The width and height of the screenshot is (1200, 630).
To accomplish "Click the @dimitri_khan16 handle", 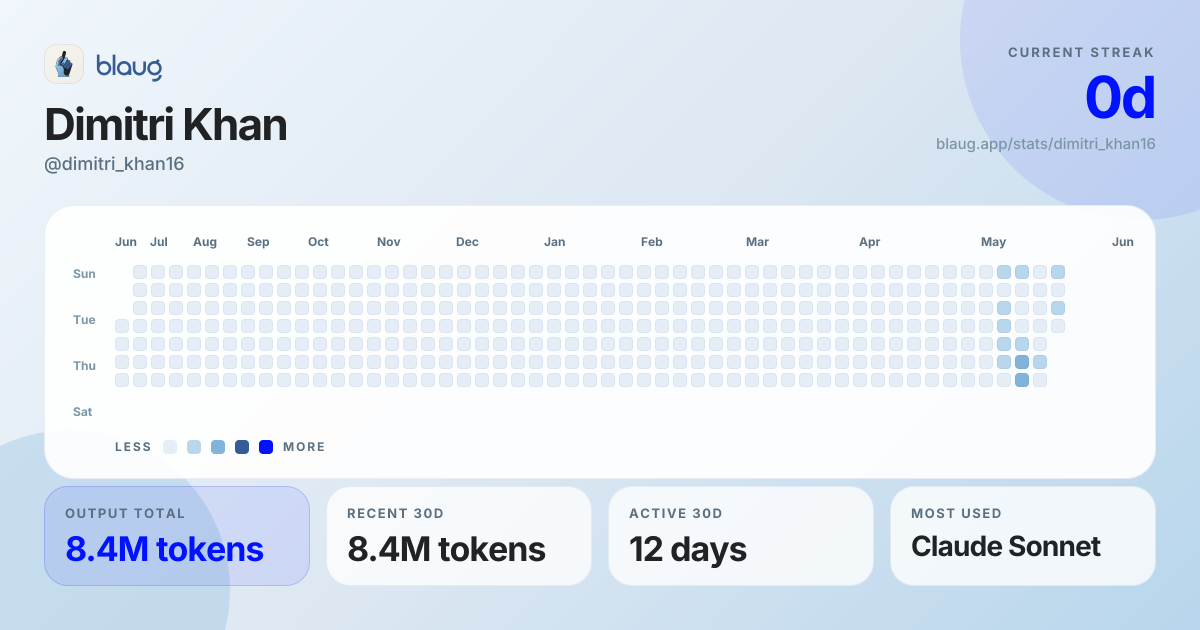I will click(x=115, y=165).
